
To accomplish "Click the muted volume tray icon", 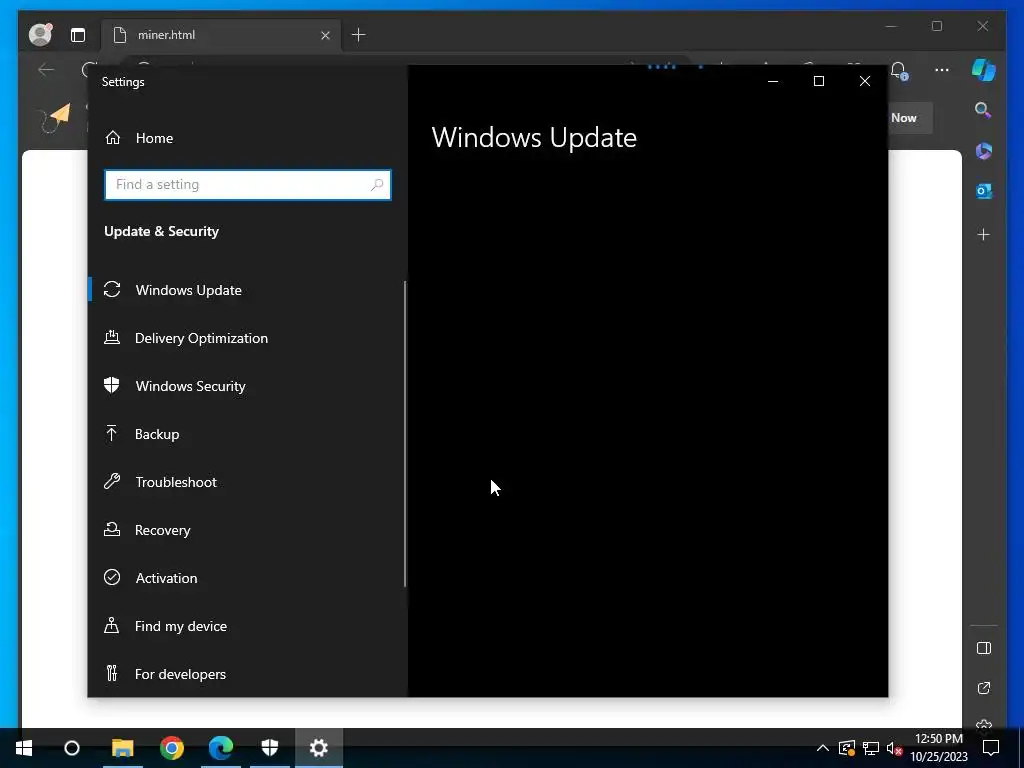I will 894,748.
